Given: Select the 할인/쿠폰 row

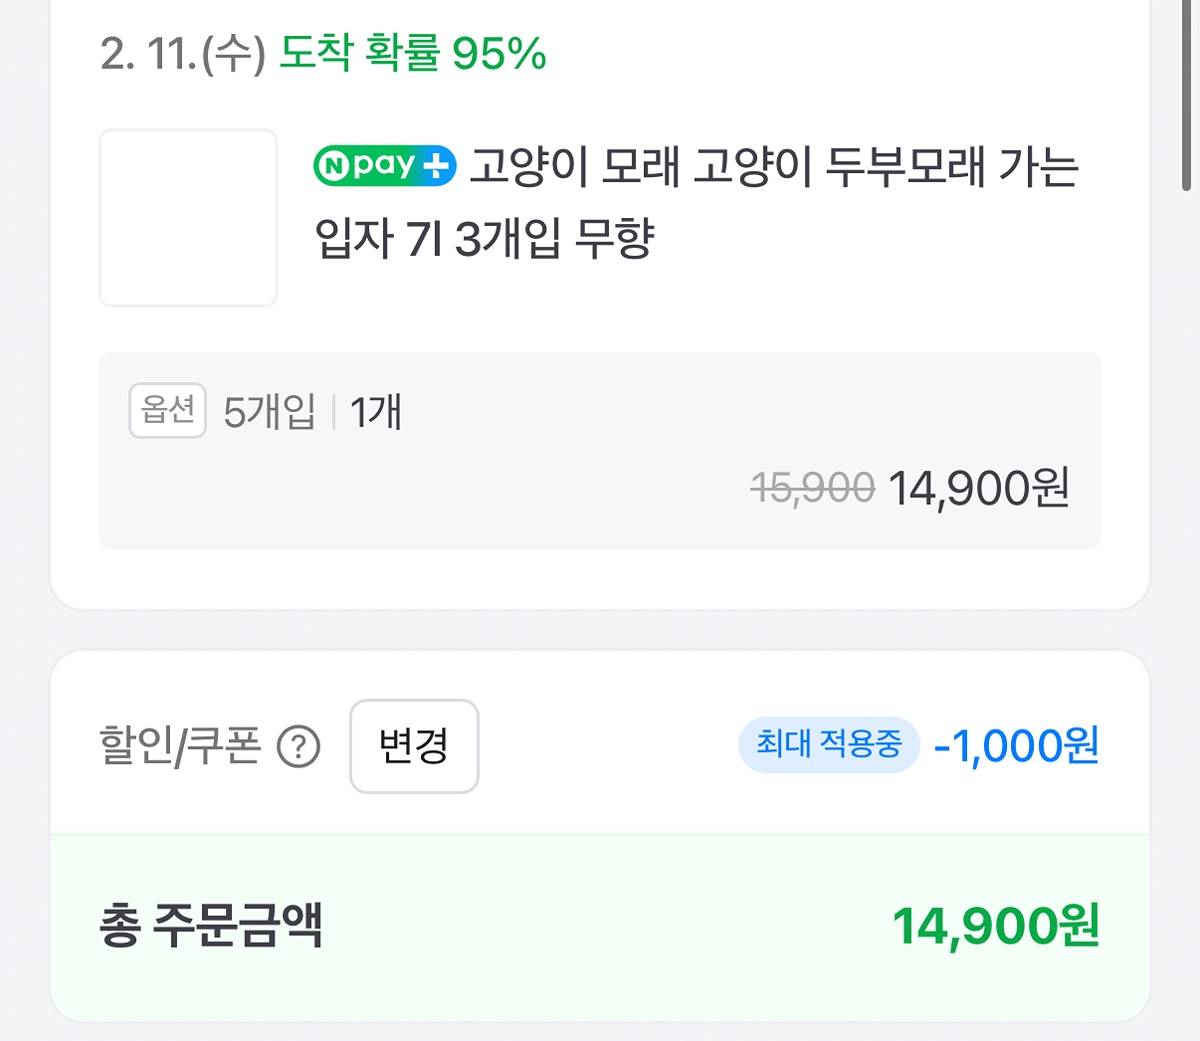Looking at the screenshot, I should pyautogui.click(x=599, y=746).
